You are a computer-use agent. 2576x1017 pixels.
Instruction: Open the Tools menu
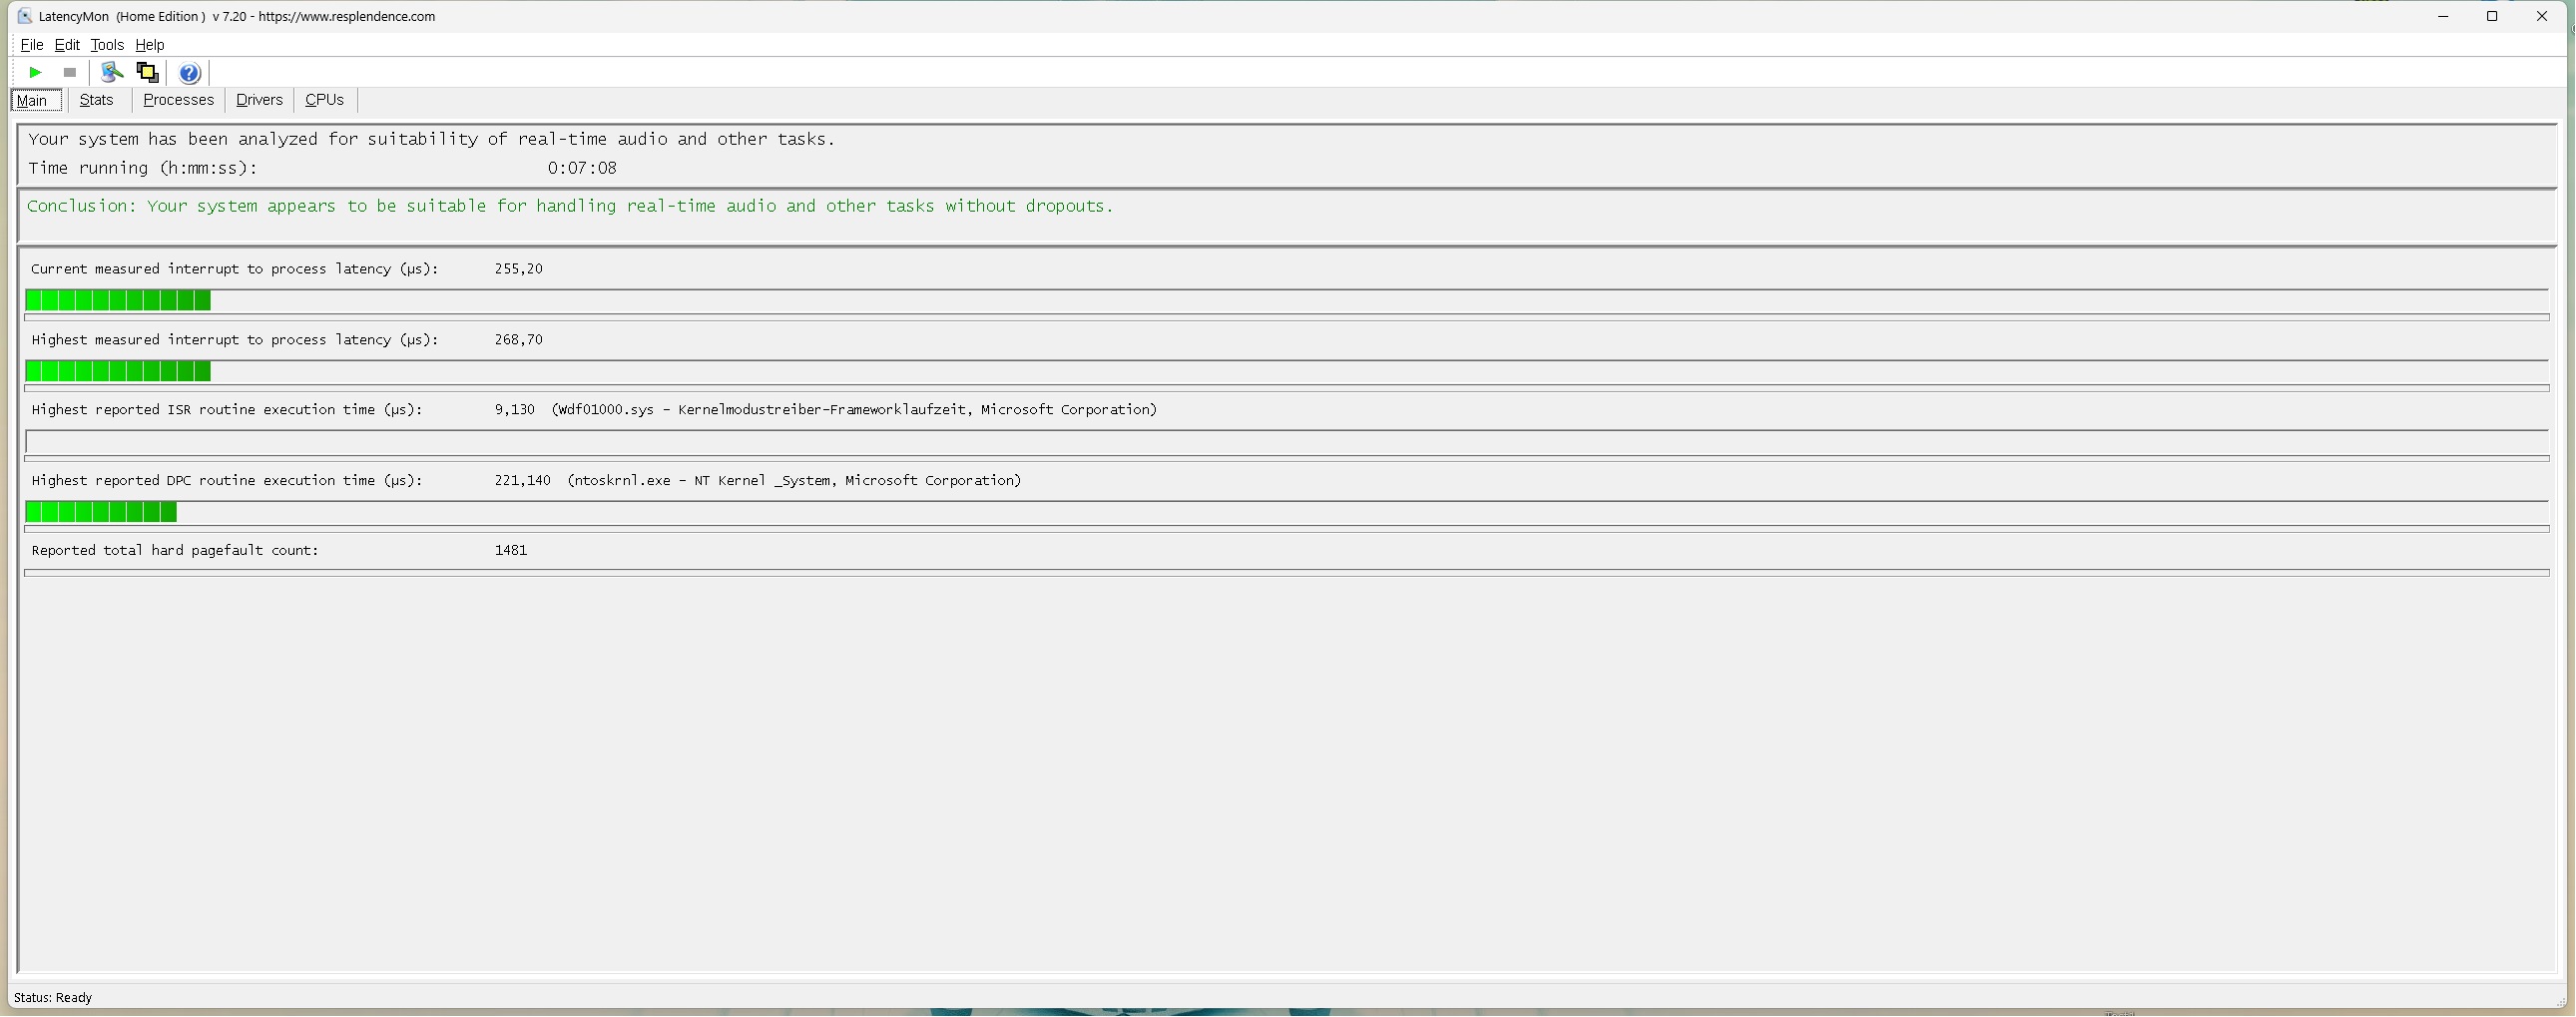point(107,45)
